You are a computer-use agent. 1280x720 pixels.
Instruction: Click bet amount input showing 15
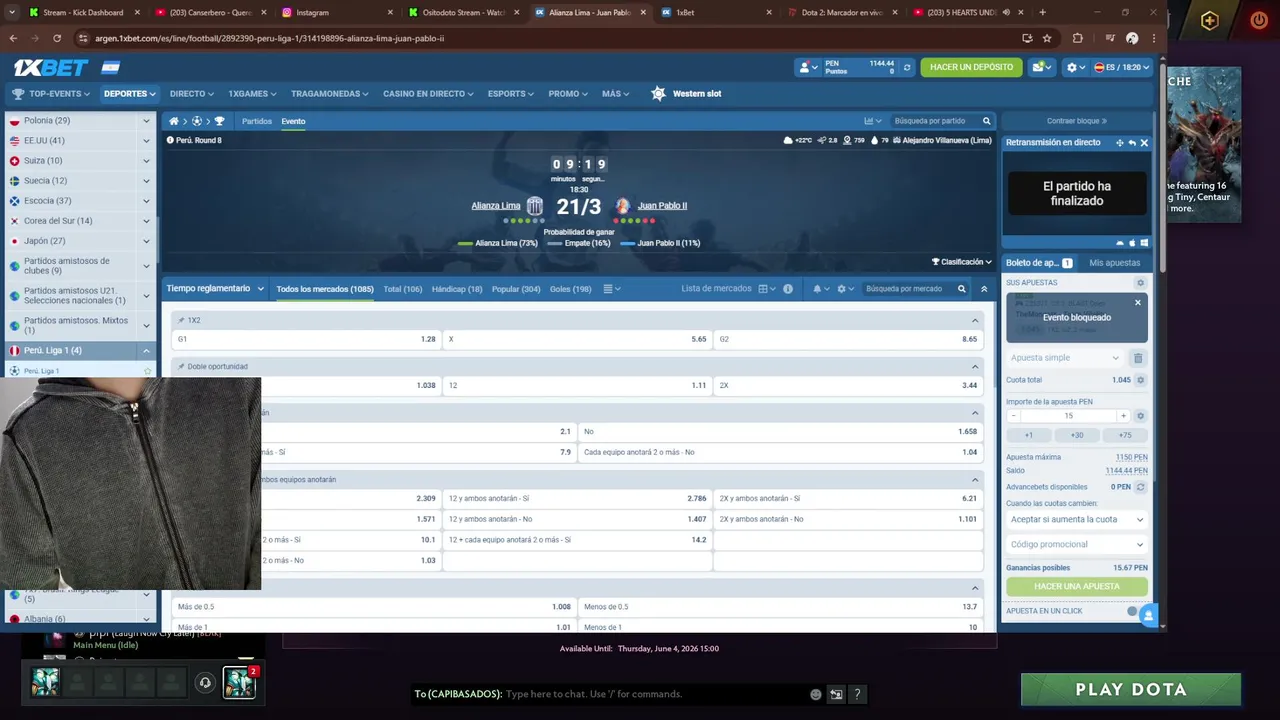click(1068, 416)
